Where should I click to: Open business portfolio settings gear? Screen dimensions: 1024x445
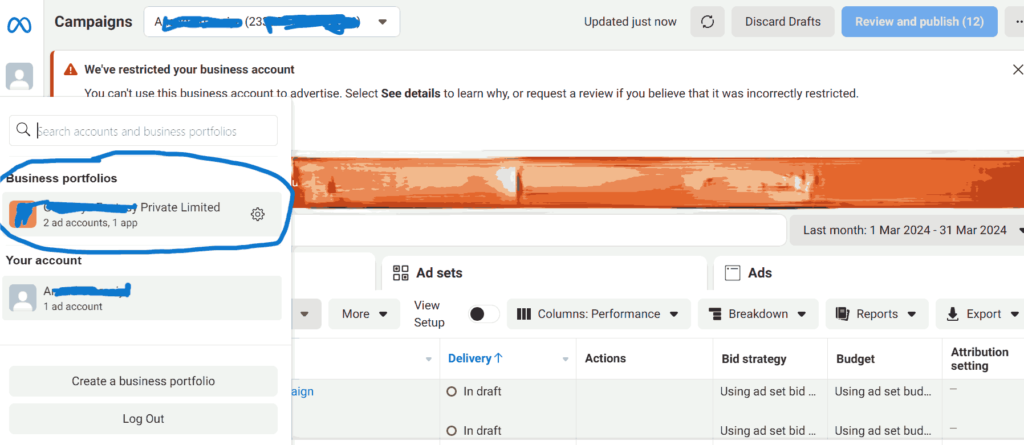click(257, 214)
